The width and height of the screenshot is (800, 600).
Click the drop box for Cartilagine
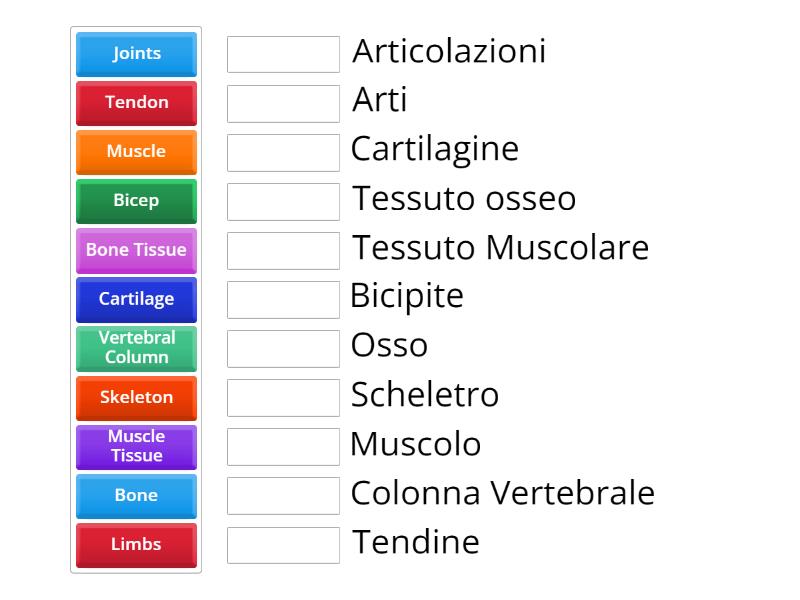point(283,152)
